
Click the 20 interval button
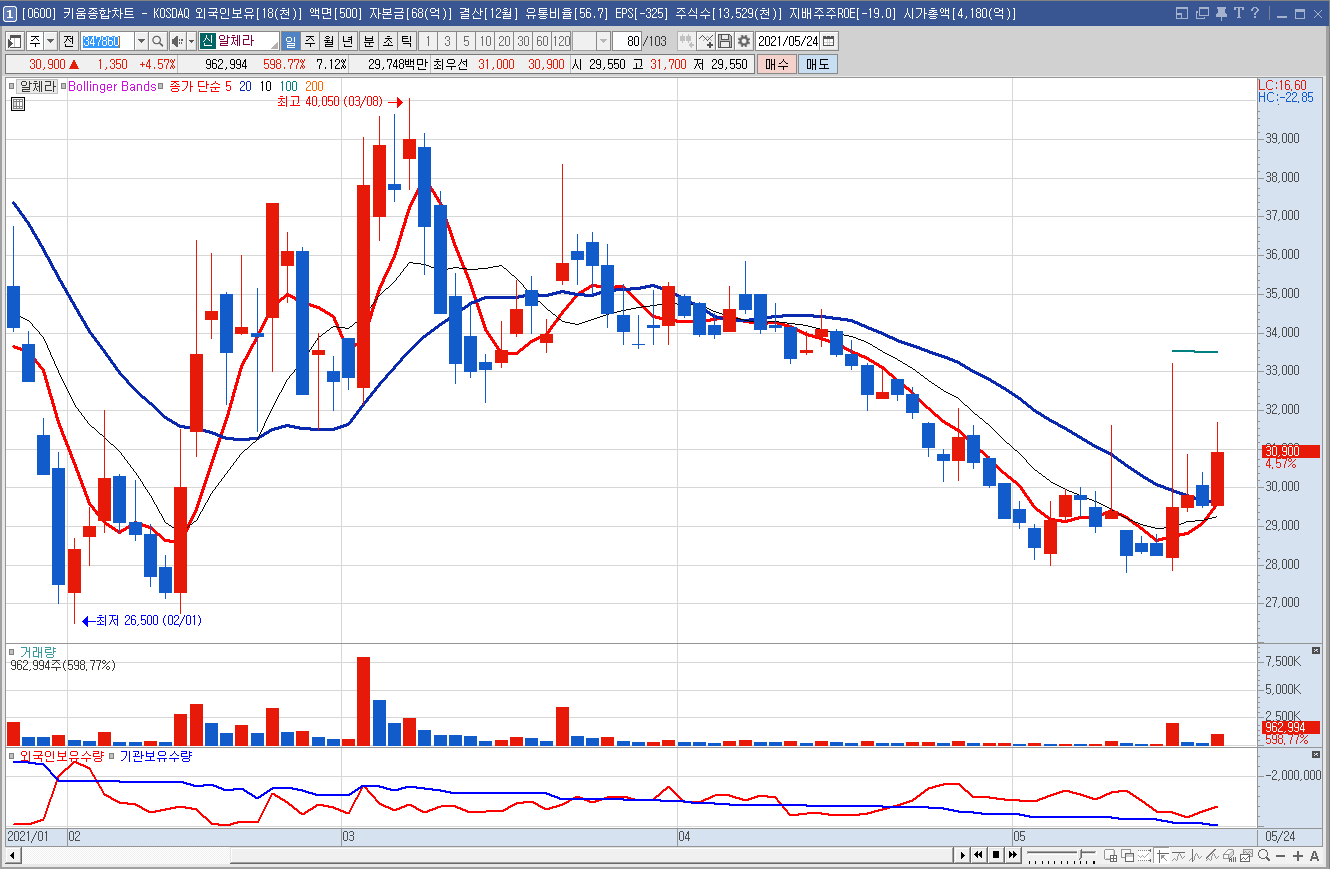504,41
